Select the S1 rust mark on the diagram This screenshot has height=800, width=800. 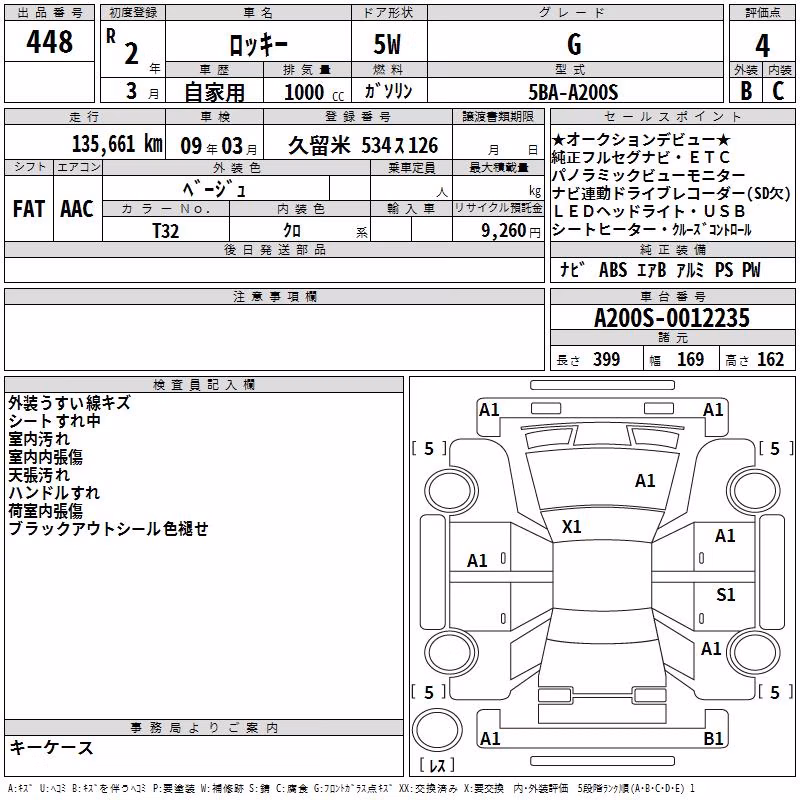726,595
